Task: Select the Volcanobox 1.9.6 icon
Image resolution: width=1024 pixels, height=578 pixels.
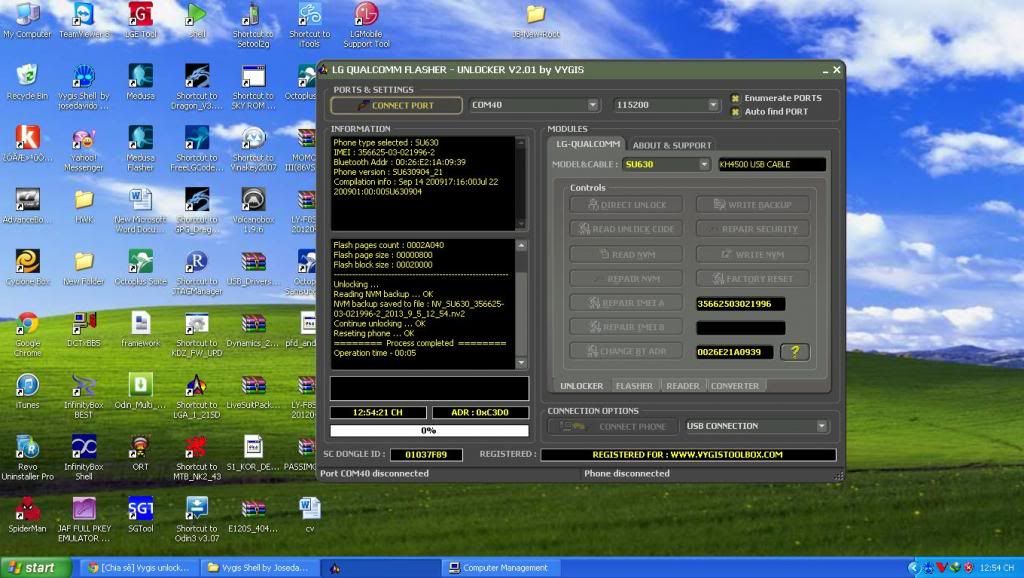Action: (x=253, y=210)
